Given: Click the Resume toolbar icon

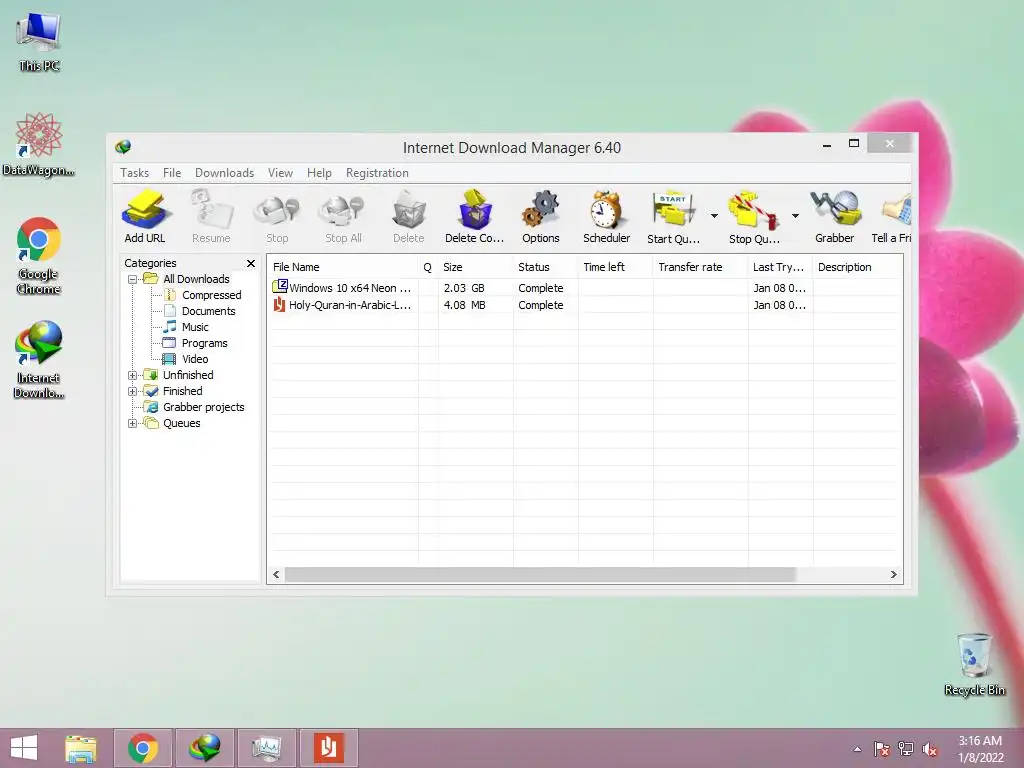Looking at the screenshot, I should coord(211,217).
